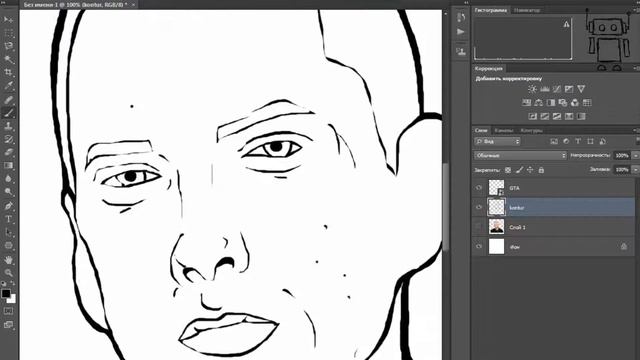
Task: Open the Actions panel play icon
Action: point(461,31)
